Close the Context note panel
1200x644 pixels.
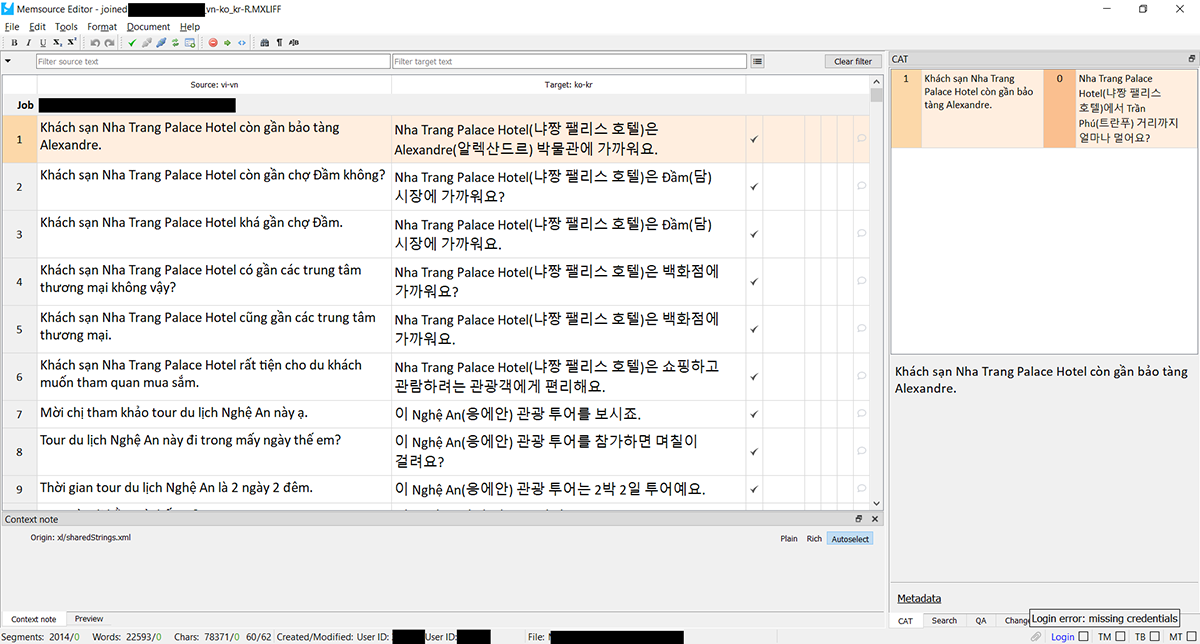pos(875,519)
